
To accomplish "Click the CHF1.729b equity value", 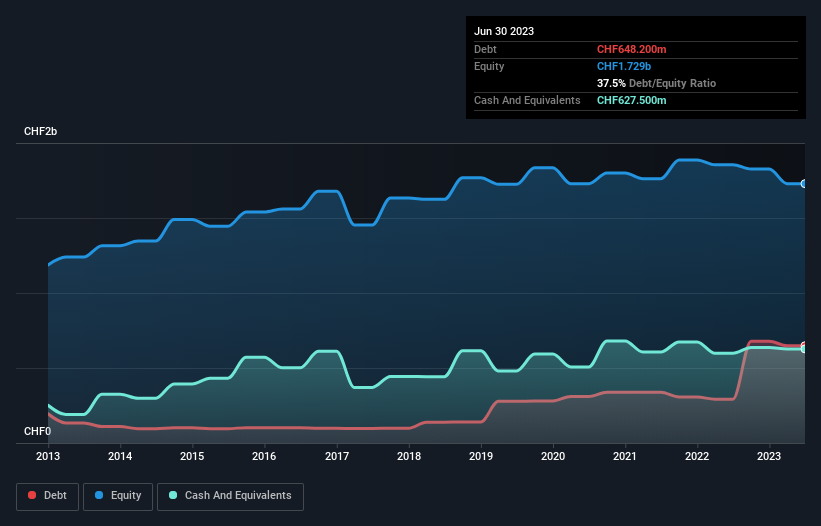I will (624, 66).
